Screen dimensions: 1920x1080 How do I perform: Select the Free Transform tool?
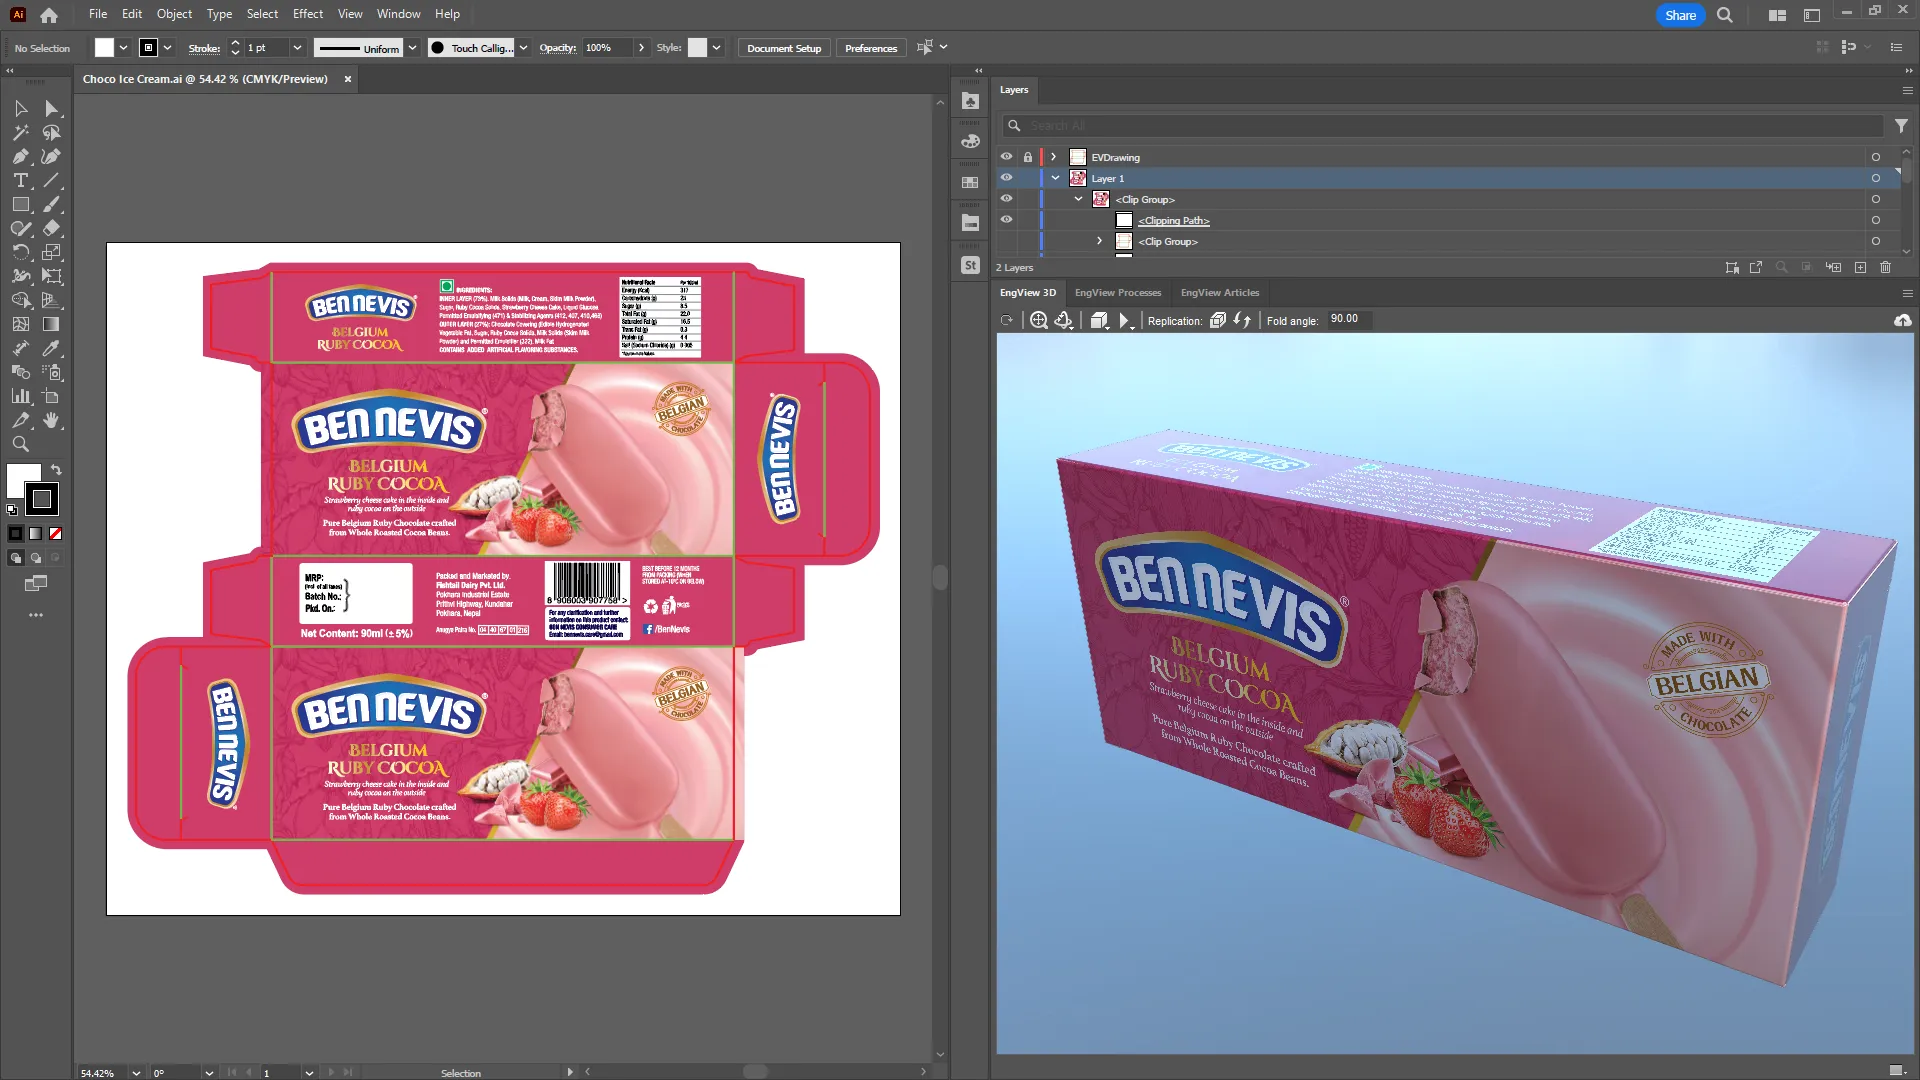52,276
